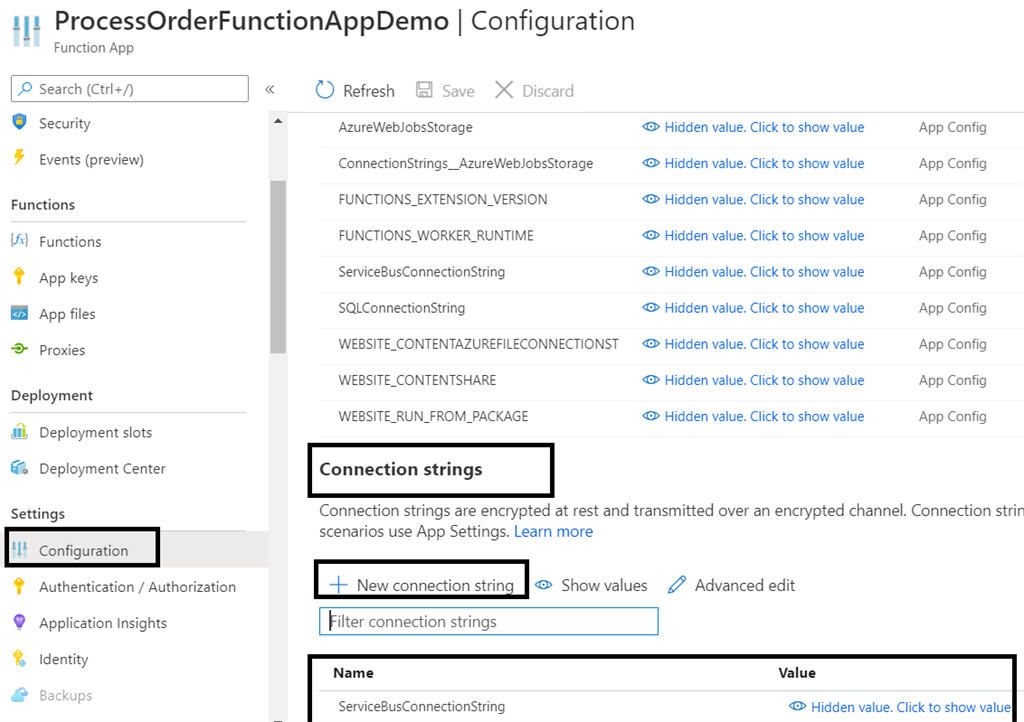Click the App keys key icon
This screenshot has width=1024, height=722.
(x=20, y=277)
